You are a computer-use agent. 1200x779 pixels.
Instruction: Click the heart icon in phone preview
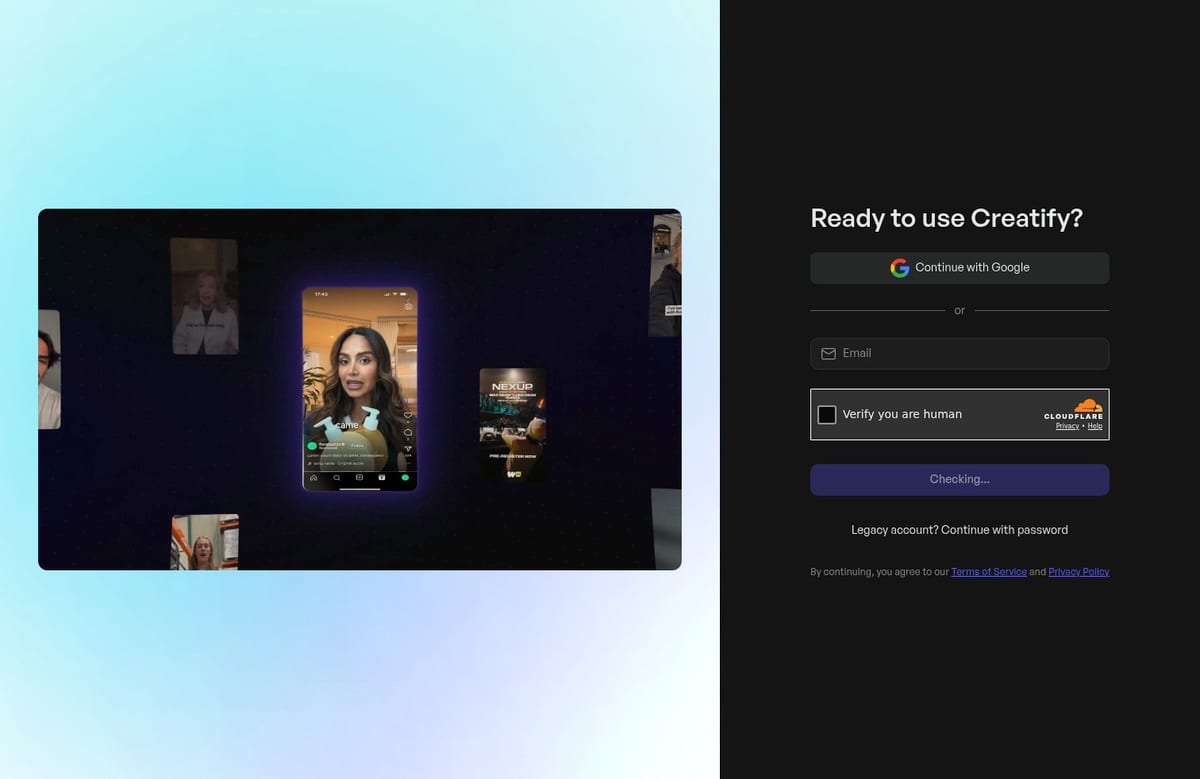[408, 415]
